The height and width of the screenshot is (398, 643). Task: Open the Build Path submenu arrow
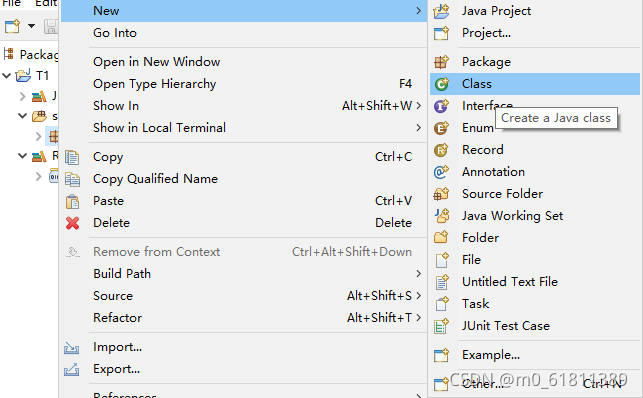[x=418, y=274]
